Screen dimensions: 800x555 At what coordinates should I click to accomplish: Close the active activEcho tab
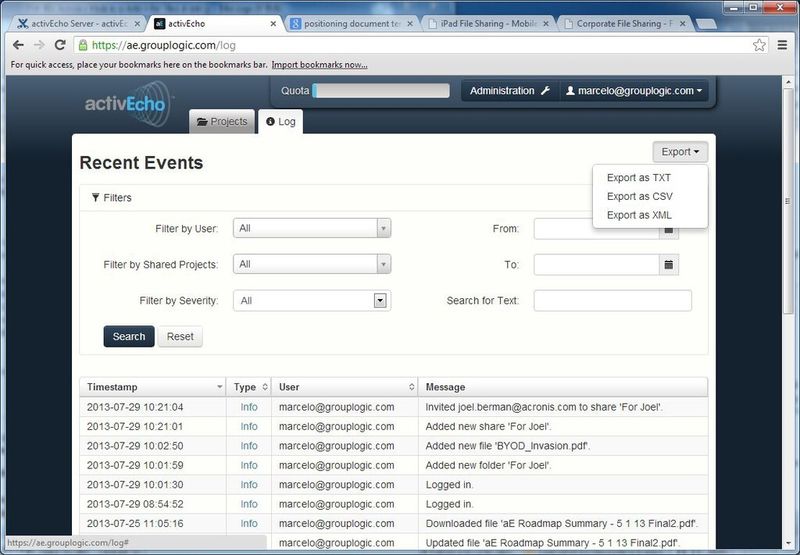pos(273,23)
